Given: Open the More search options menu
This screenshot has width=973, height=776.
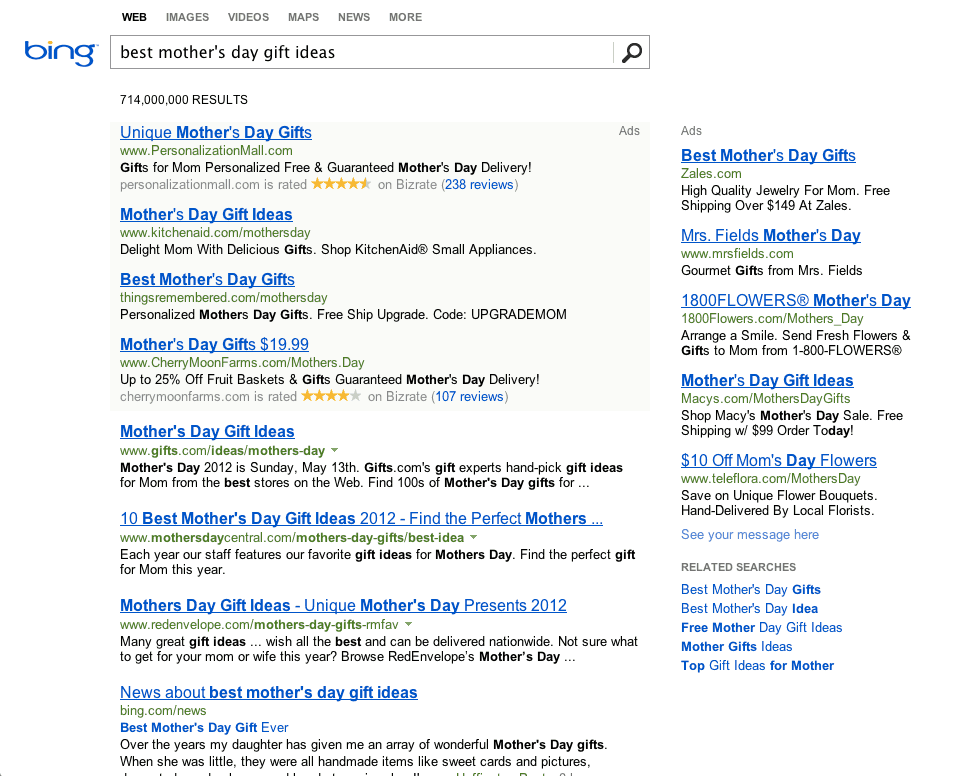Looking at the screenshot, I should (405, 17).
